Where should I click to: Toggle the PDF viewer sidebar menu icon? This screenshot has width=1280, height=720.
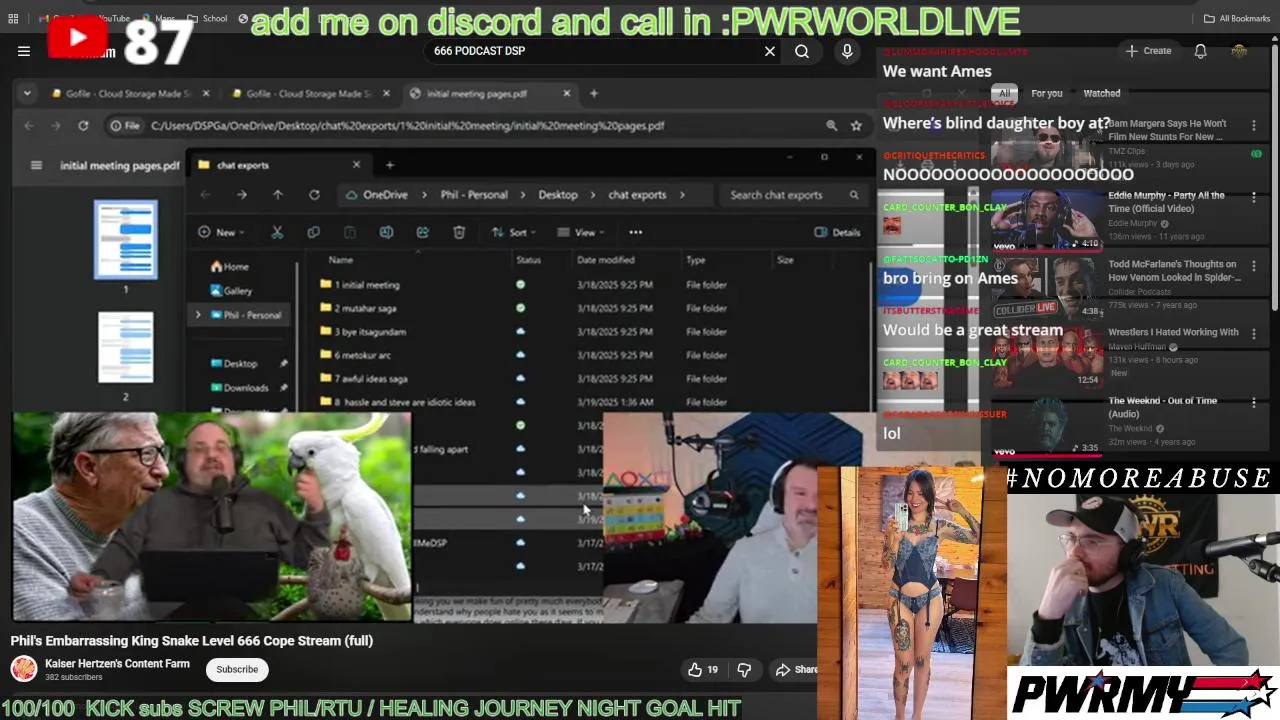36,165
